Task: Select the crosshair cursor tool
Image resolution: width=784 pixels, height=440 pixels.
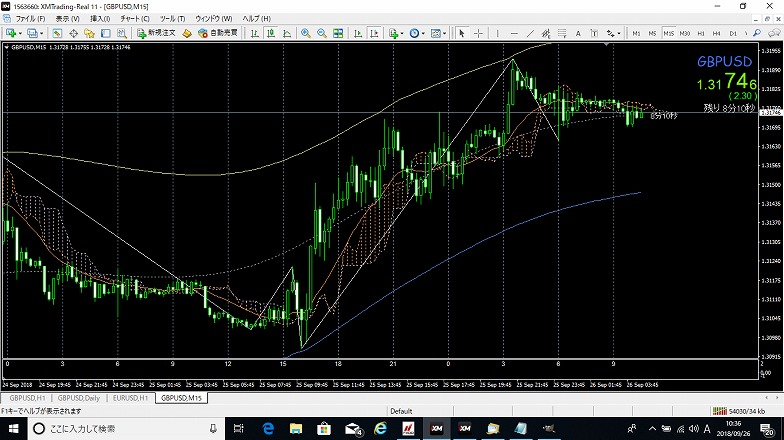Action: [479, 33]
